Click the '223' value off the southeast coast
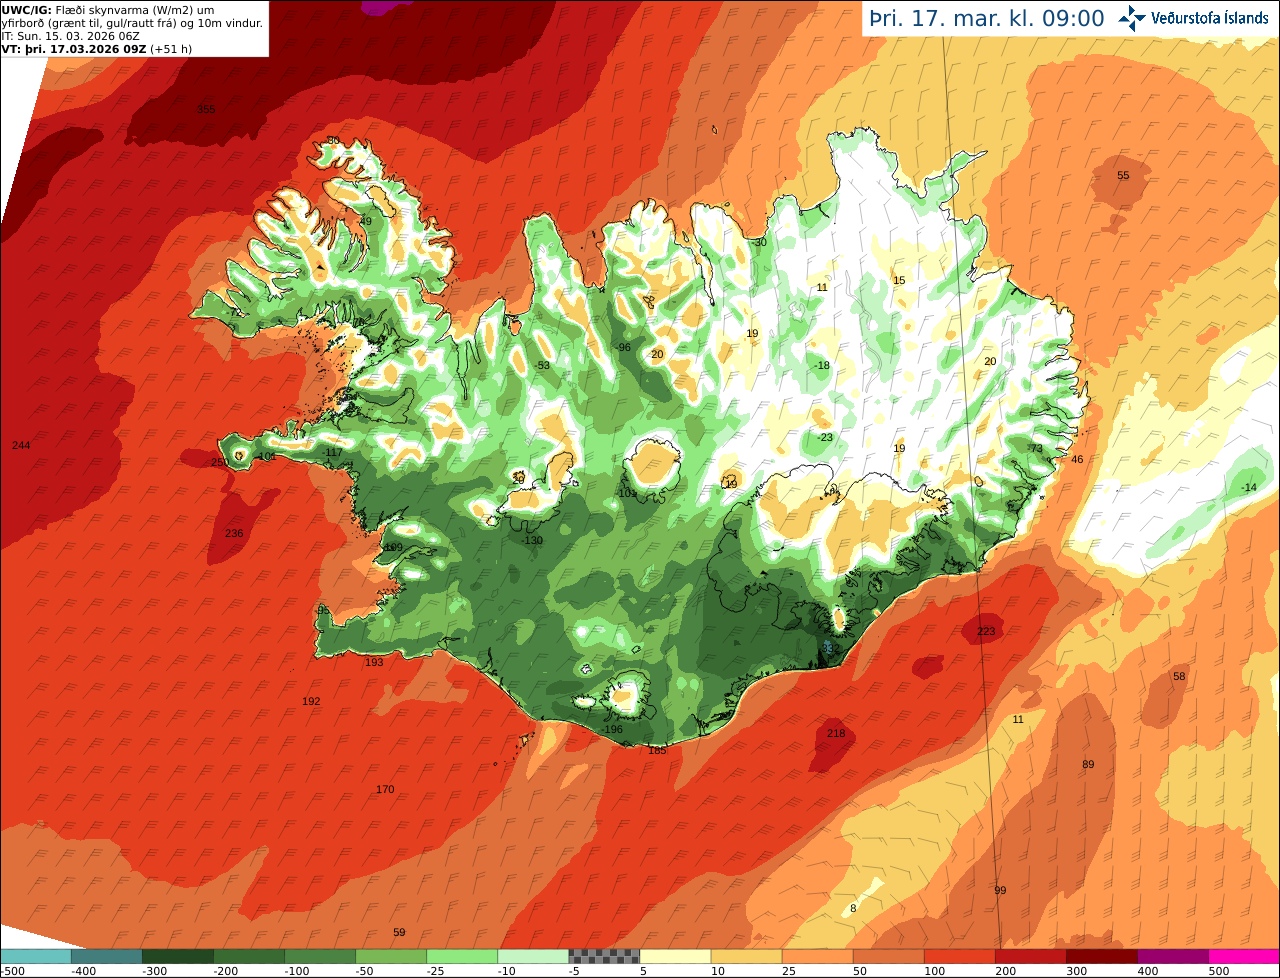This screenshot has width=1280, height=978. (986, 631)
